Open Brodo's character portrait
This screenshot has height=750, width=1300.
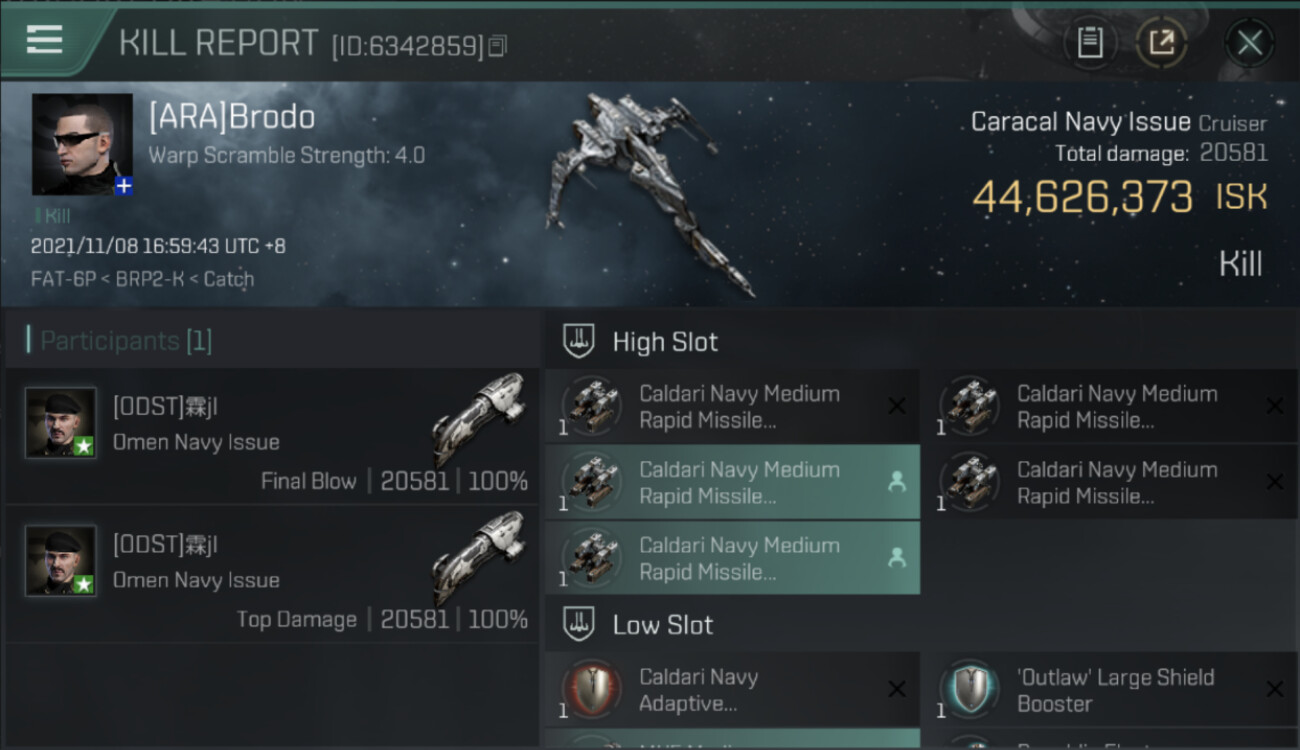pos(82,144)
